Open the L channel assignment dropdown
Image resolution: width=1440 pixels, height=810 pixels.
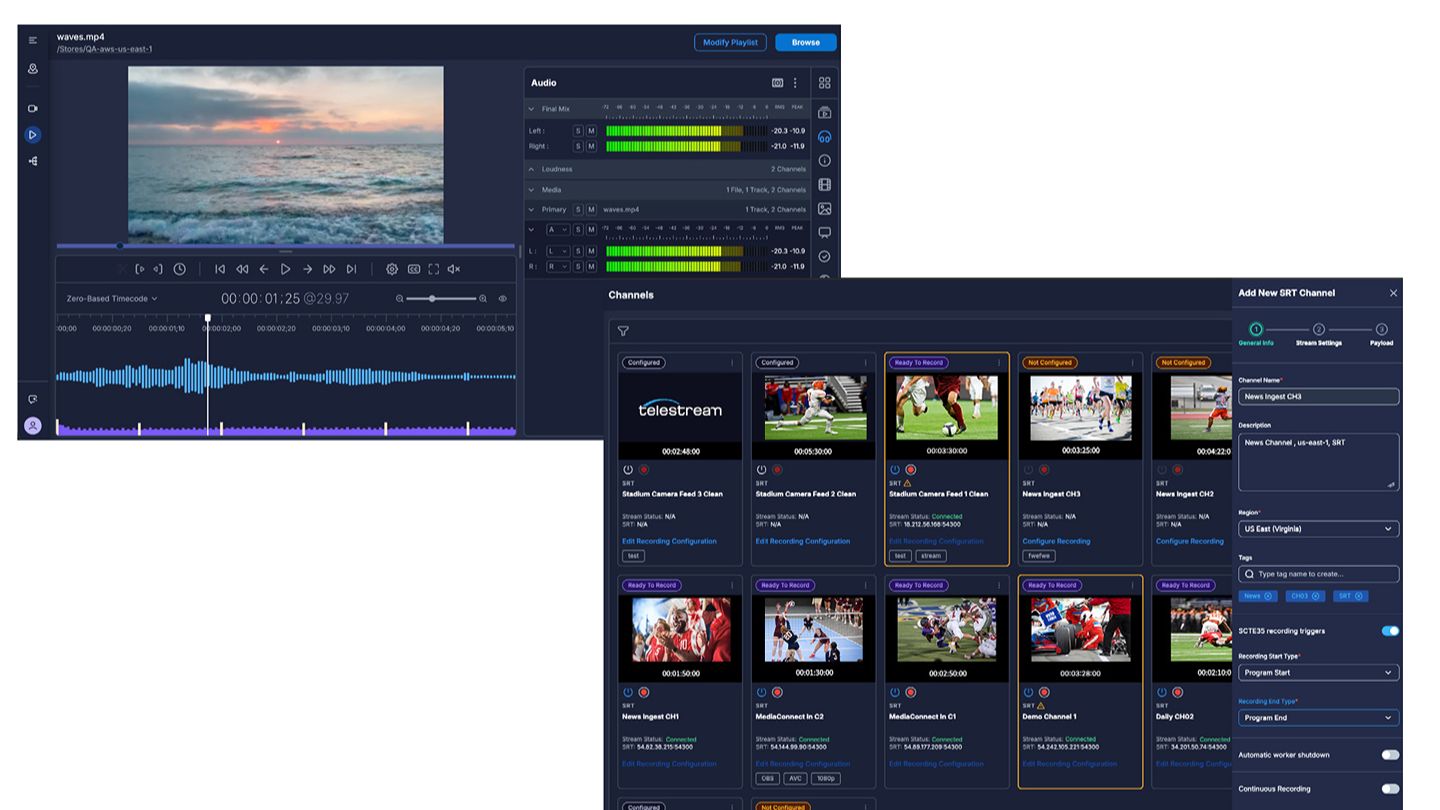pyautogui.click(x=558, y=251)
